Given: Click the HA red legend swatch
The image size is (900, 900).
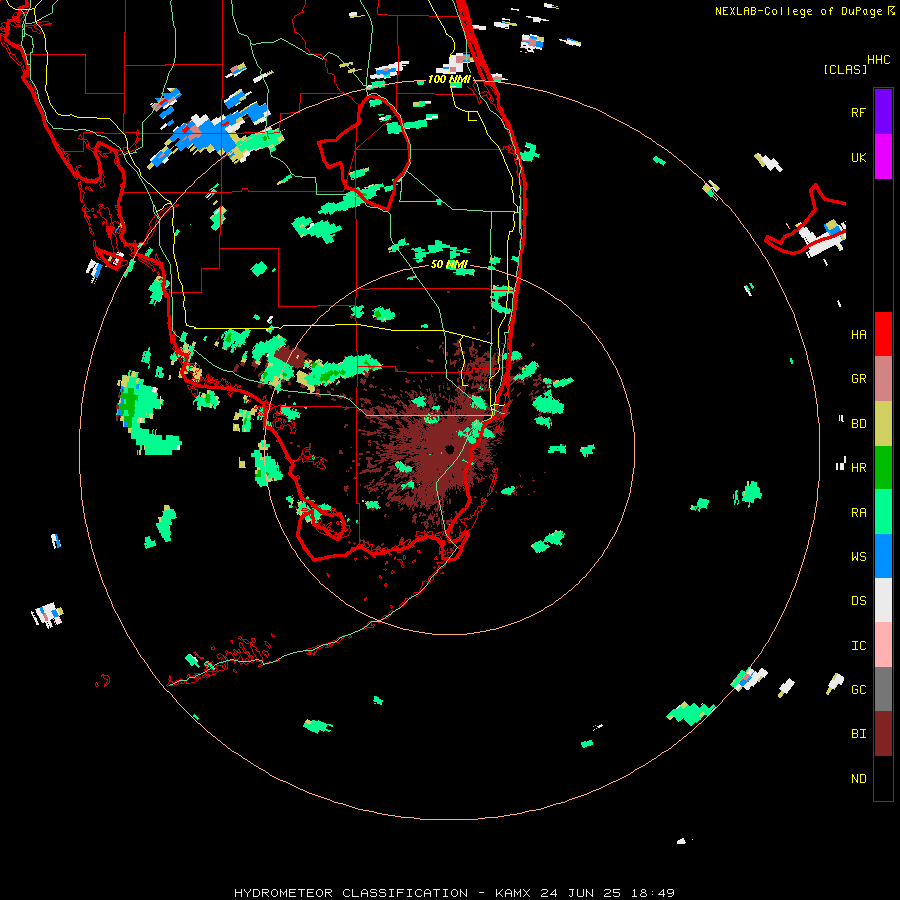Looking at the screenshot, I should (x=883, y=334).
